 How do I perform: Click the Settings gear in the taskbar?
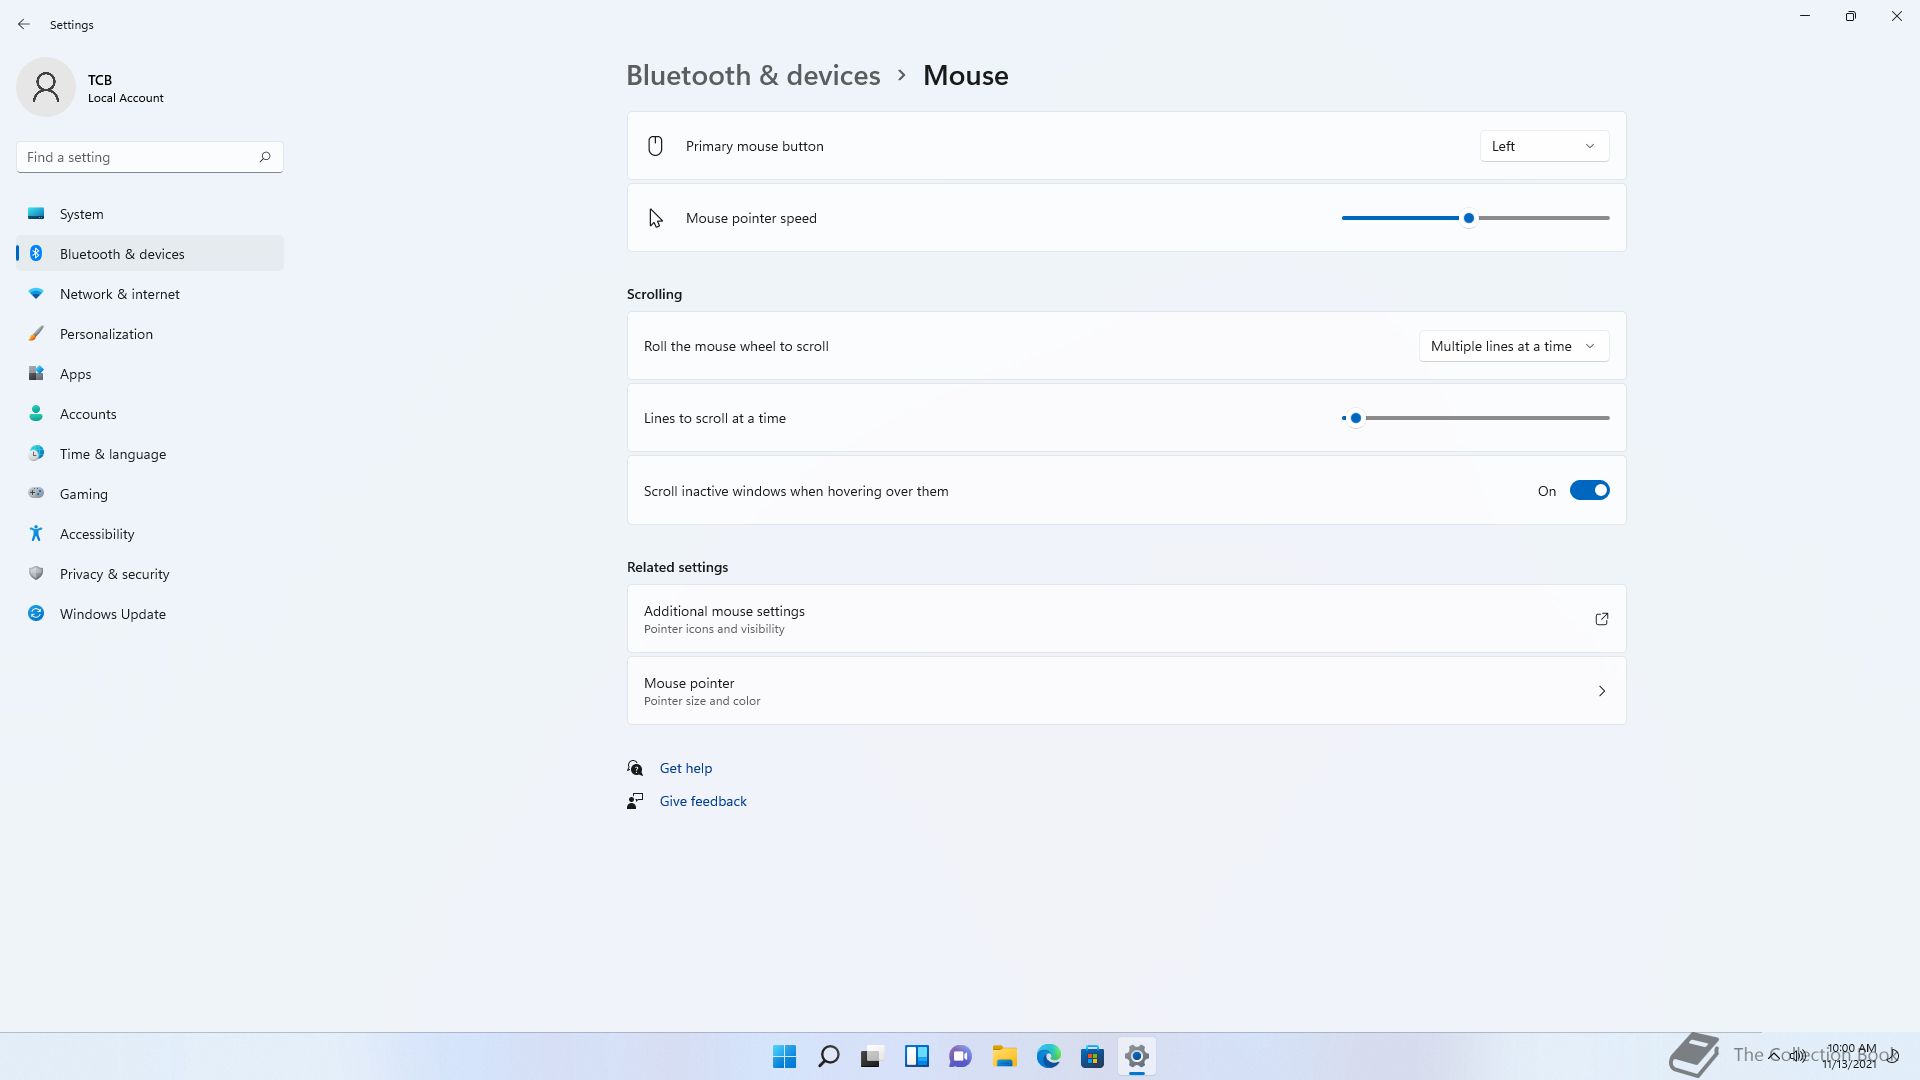coord(1136,1056)
